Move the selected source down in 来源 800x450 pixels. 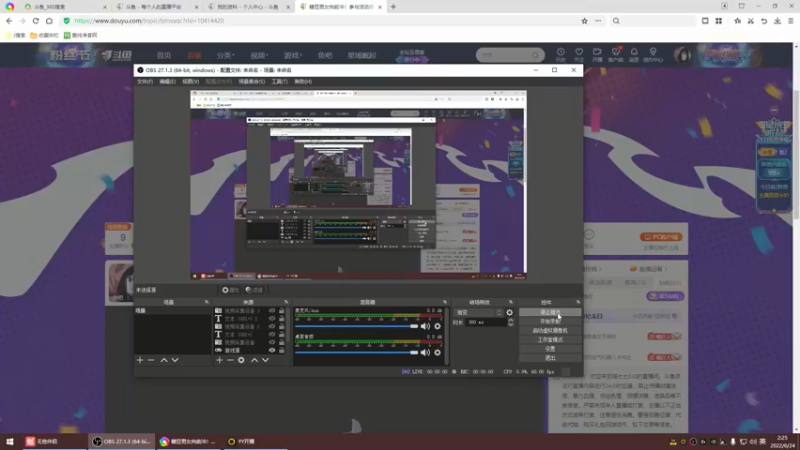pyautogui.click(x=265, y=360)
